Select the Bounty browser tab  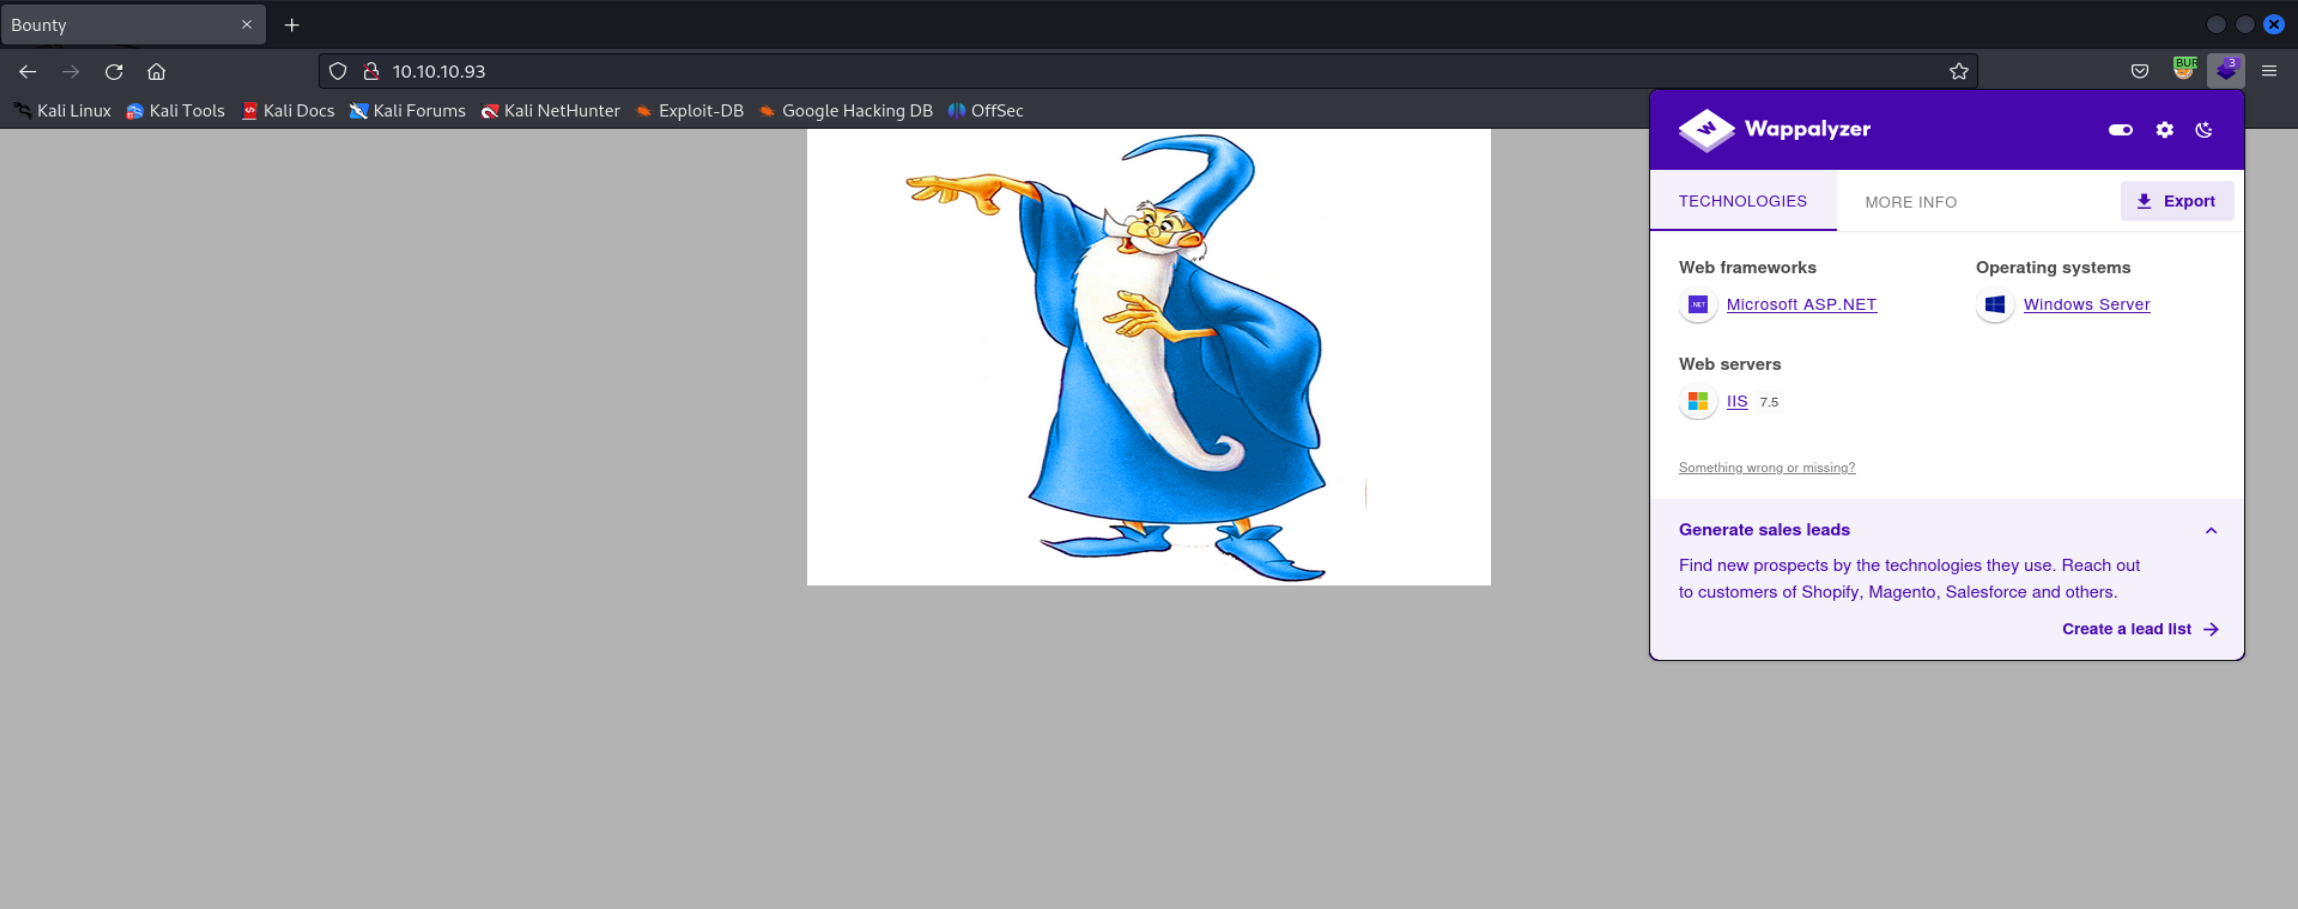(x=133, y=25)
